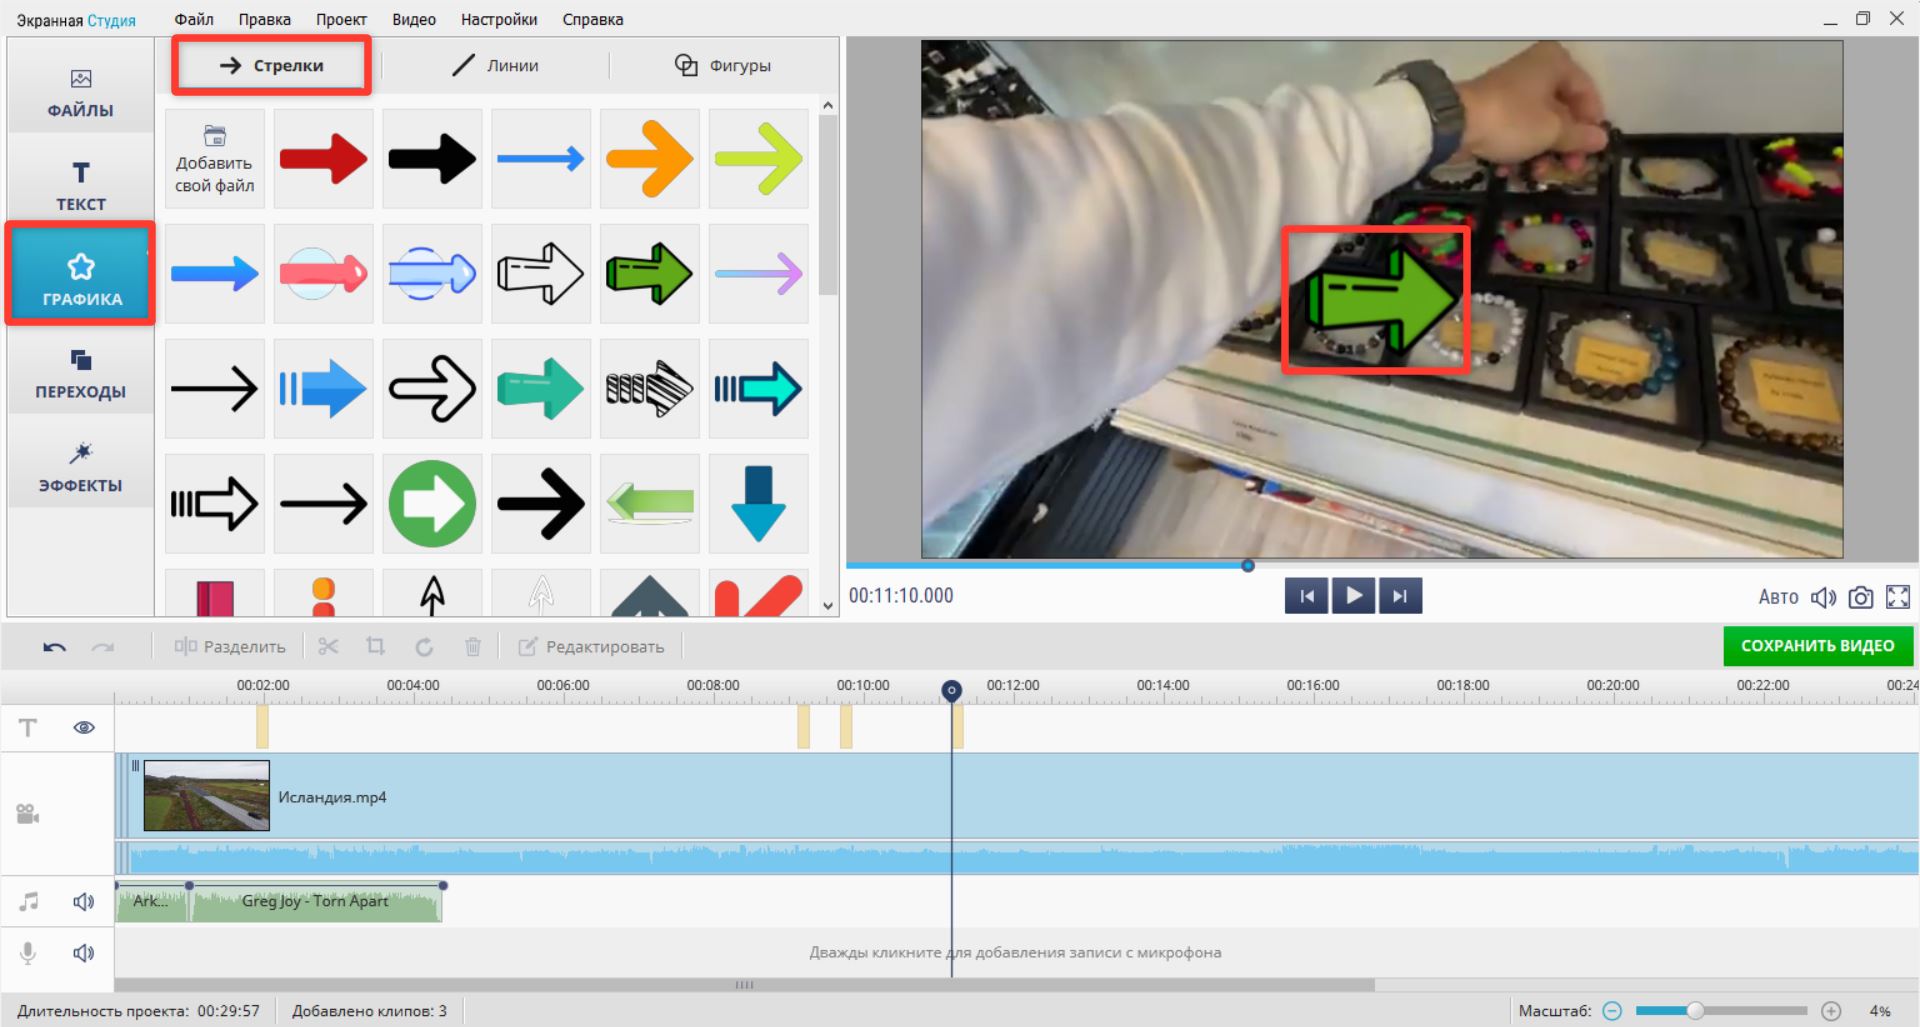This screenshot has height=1027, width=1920.
Task: Click the Масштаб zoom slider handle
Action: click(x=1695, y=1011)
